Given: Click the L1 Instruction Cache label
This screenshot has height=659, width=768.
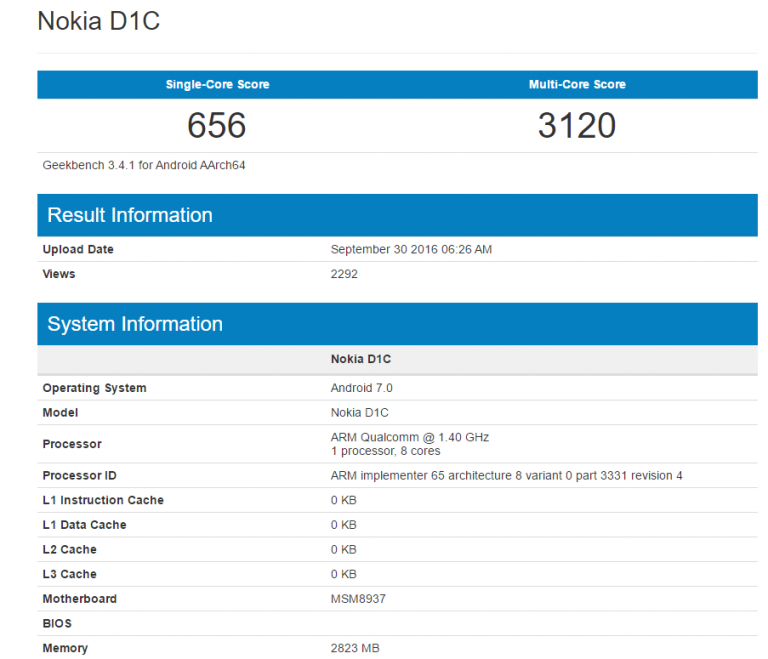Looking at the screenshot, I should (103, 500).
